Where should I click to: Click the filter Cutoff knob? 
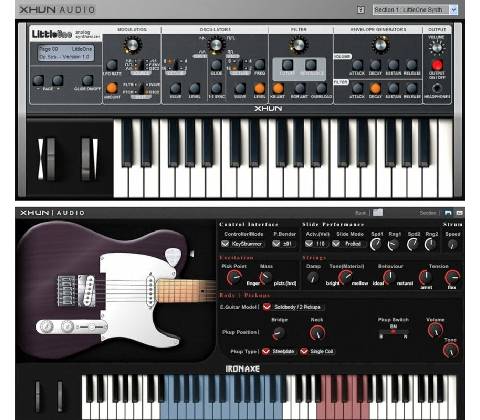point(287,65)
